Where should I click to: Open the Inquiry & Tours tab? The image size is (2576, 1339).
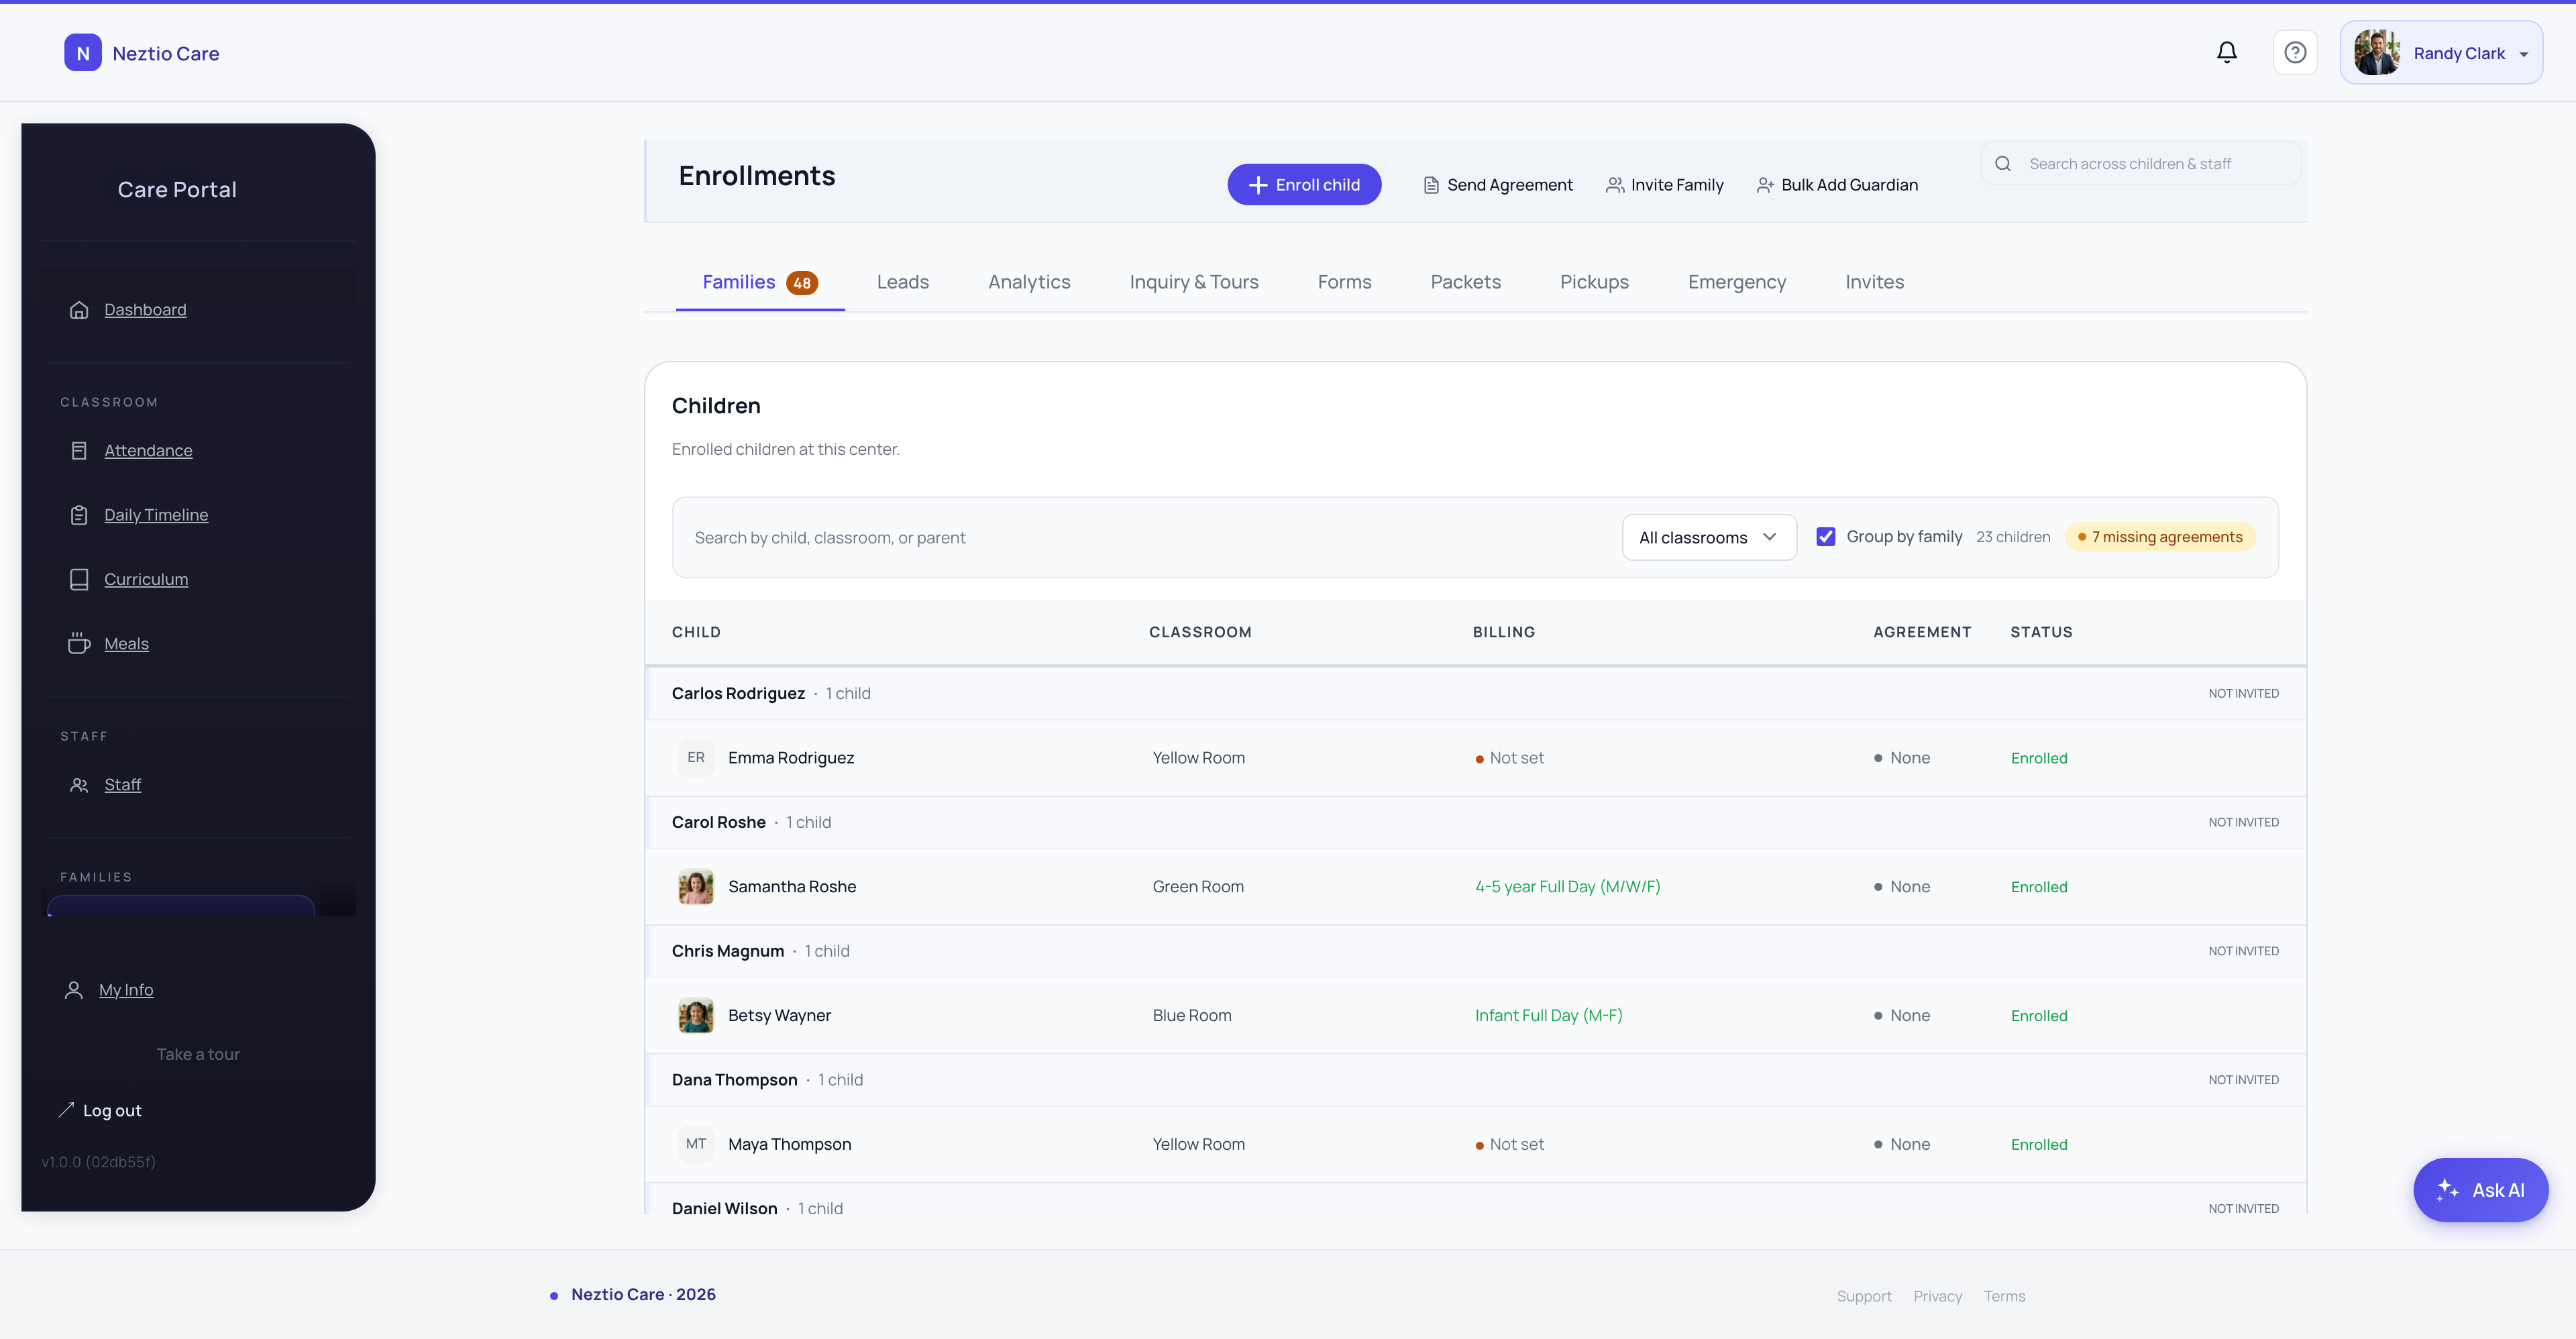pyautogui.click(x=1194, y=282)
